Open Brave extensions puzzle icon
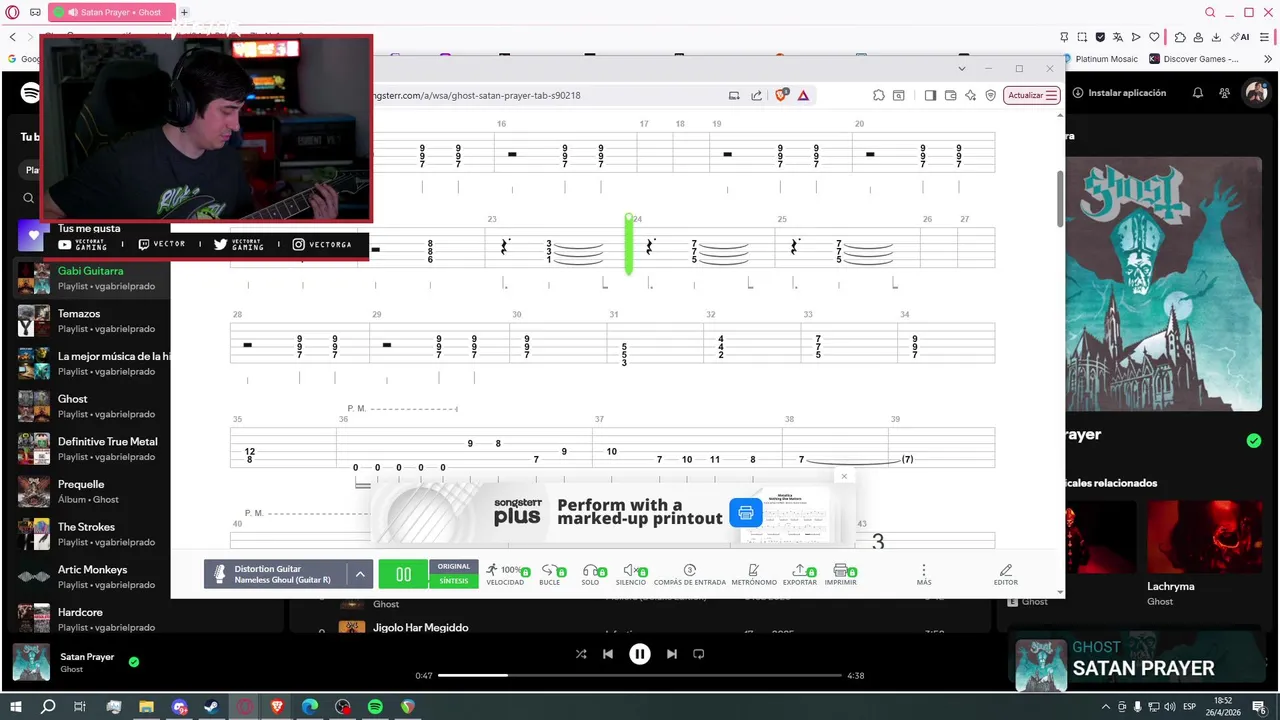The height and width of the screenshot is (720, 1280). pyautogui.click(x=878, y=95)
